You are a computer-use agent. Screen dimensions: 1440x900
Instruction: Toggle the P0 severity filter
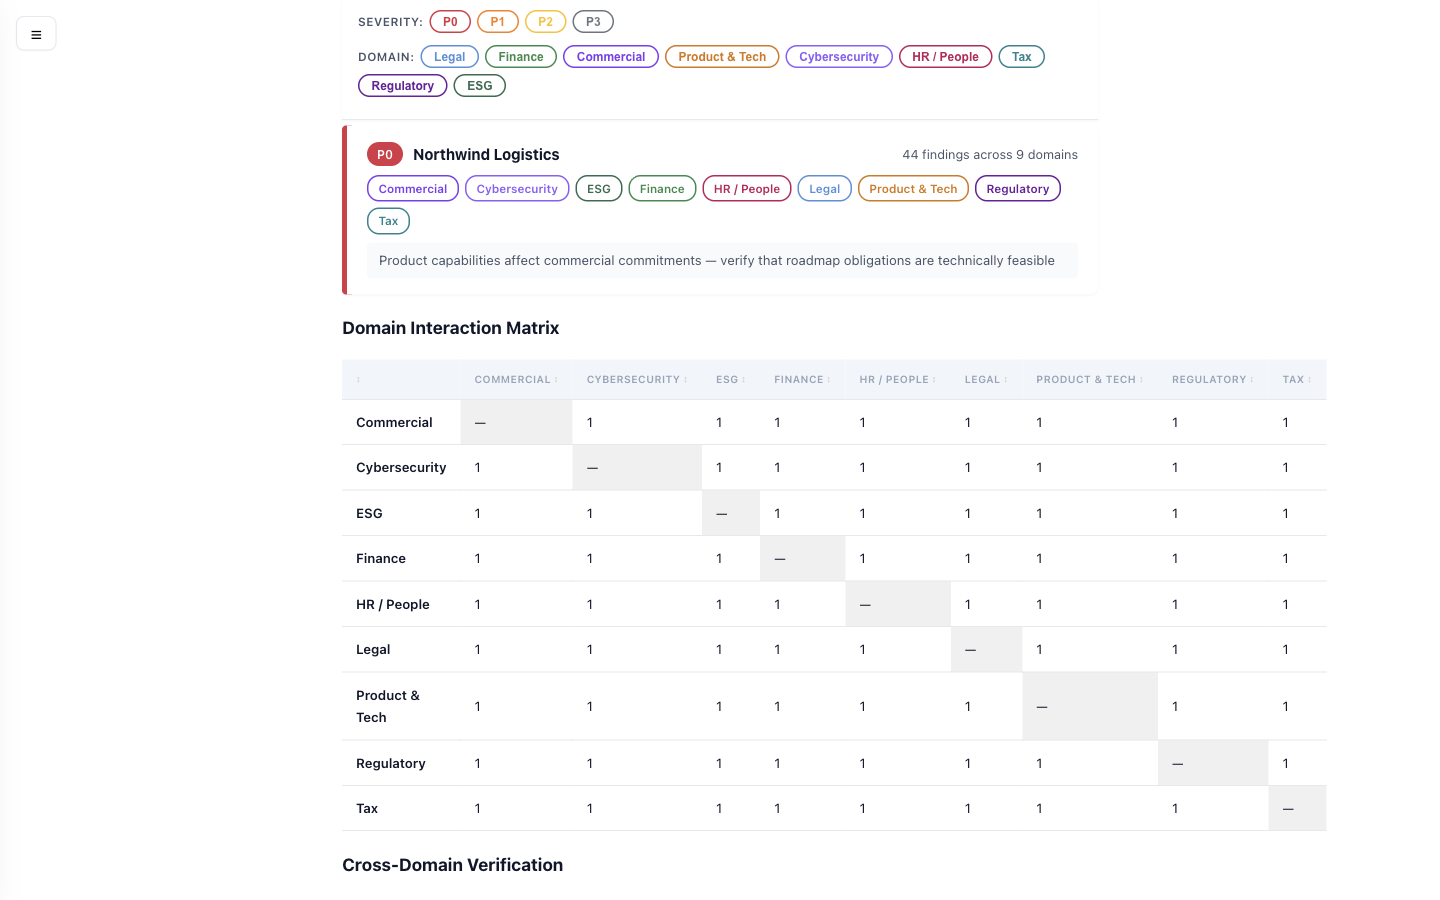(x=450, y=22)
